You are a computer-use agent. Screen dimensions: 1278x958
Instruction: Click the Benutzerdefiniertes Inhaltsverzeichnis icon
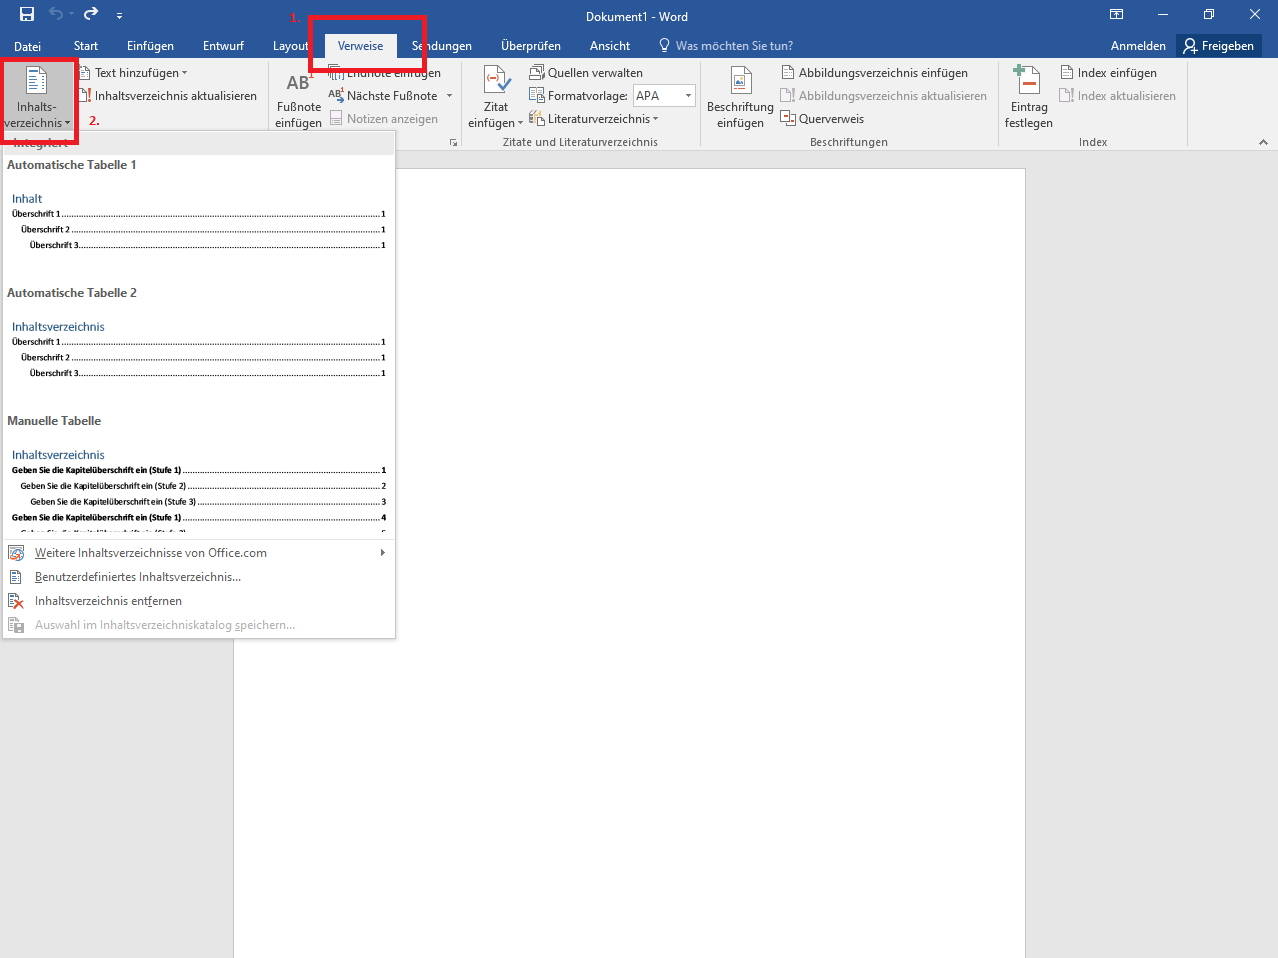(x=16, y=577)
